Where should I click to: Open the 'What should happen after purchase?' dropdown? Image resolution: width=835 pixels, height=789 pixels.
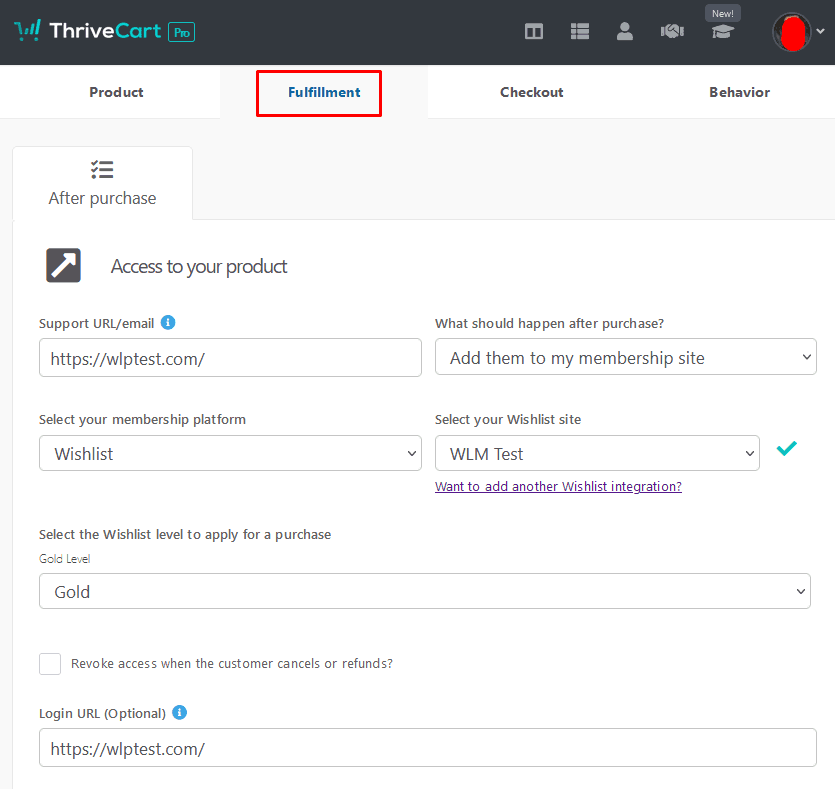pos(626,357)
